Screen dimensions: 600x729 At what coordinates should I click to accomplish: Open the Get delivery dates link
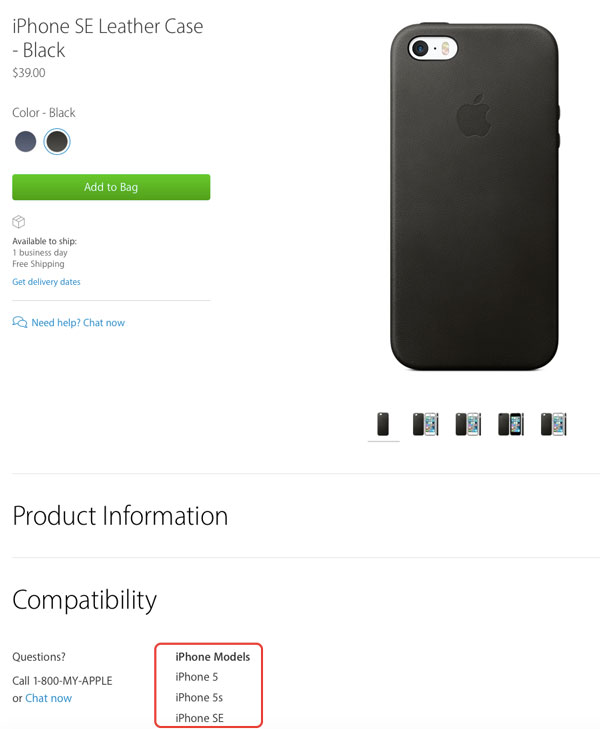pos(46,282)
